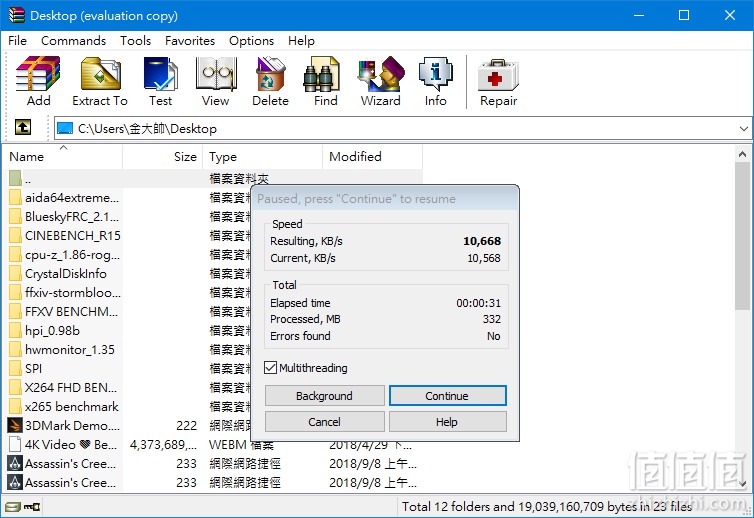Sort list by Type column header

pyautogui.click(x=263, y=157)
